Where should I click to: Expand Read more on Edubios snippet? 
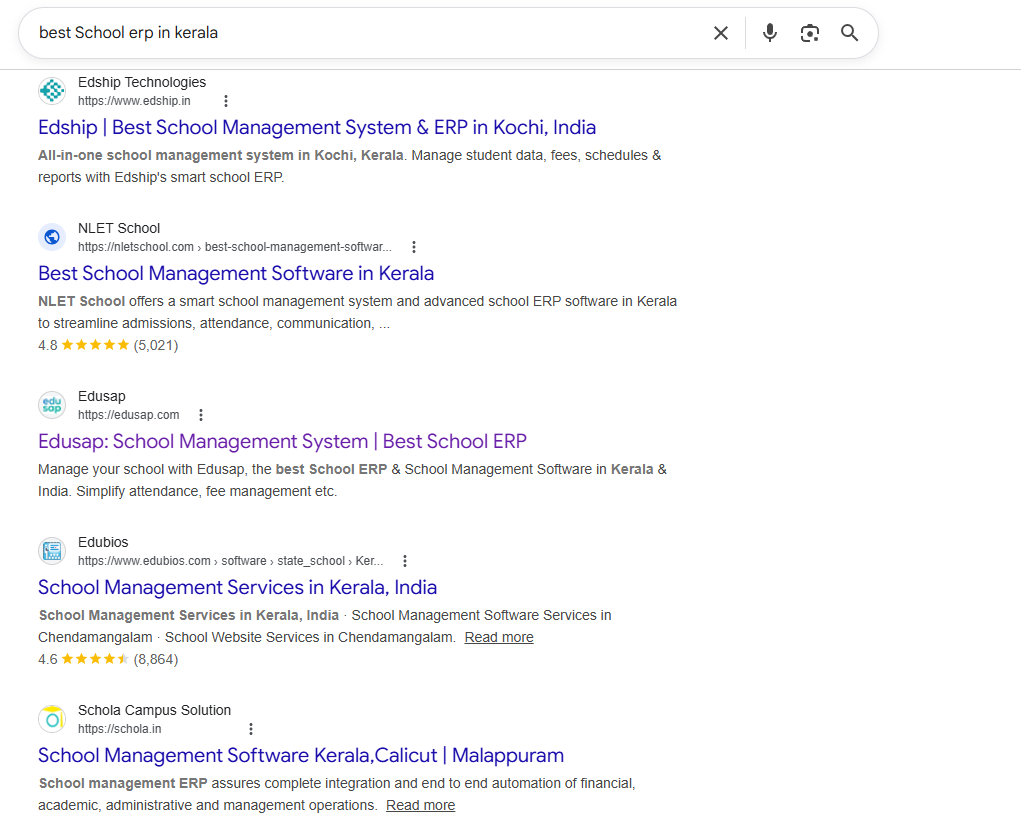point(499,637)
